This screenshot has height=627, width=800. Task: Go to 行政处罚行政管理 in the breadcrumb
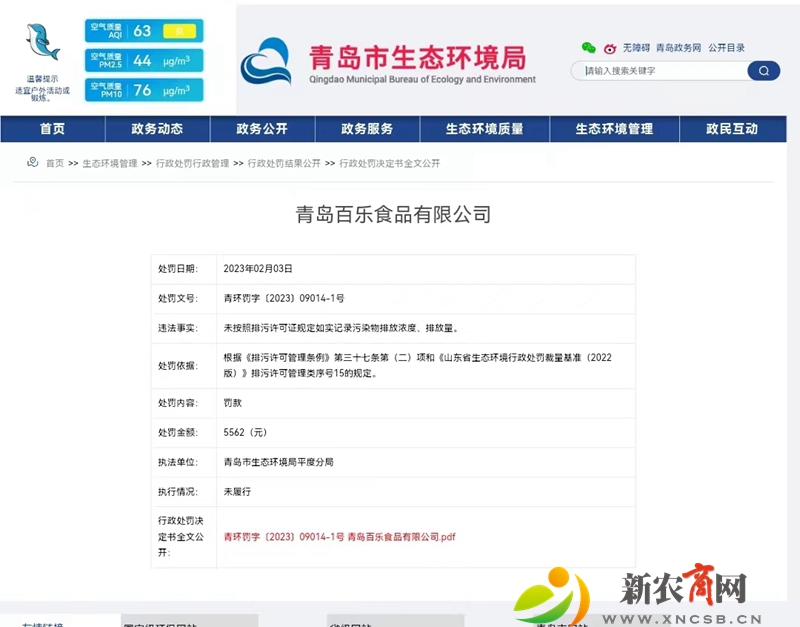(192, 163)
